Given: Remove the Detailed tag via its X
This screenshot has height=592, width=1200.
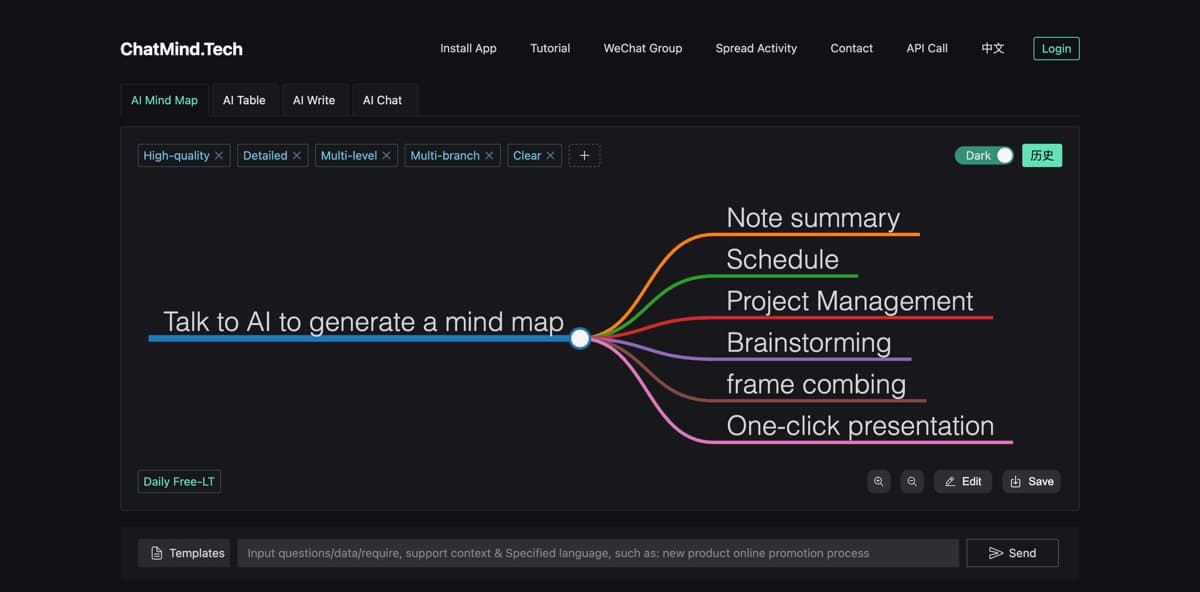Looking at the screenshot, I should click(x=297, y=156).
